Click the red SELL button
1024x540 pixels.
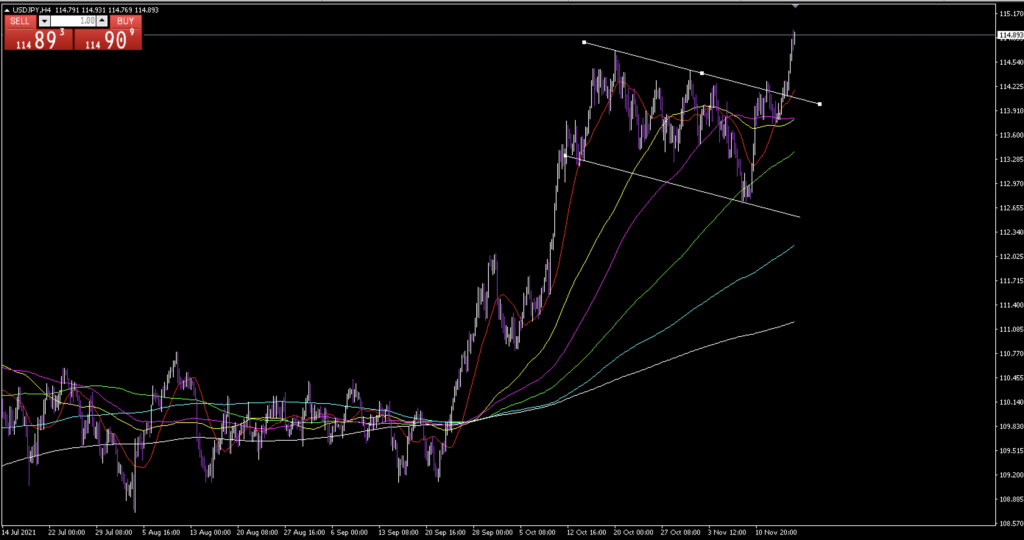[x=20, y=21]
